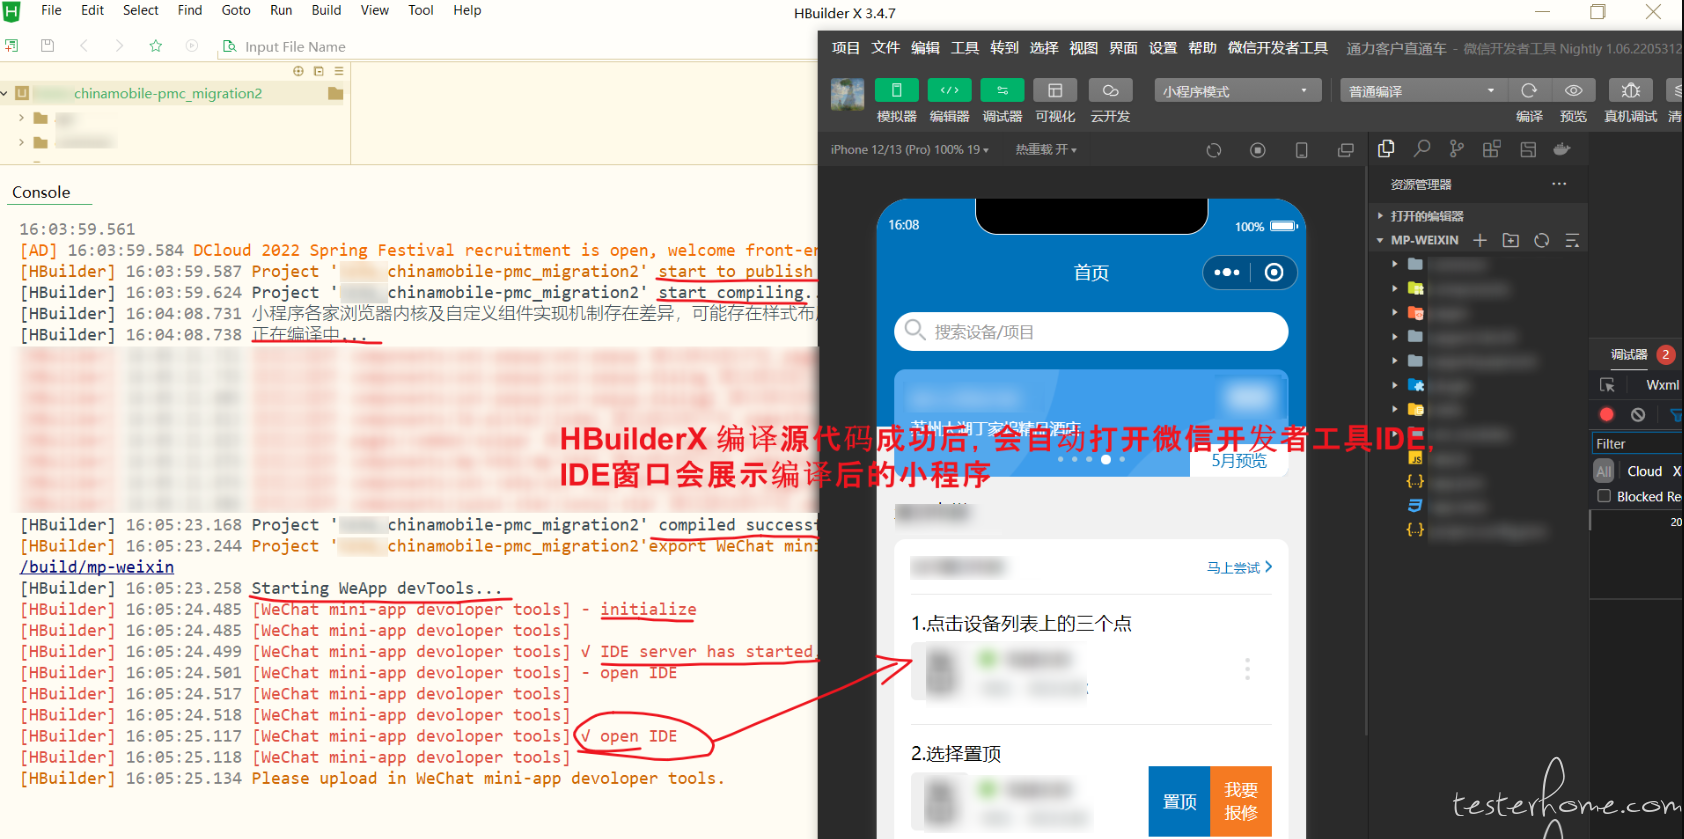This screenshot has height=839, width=1684.
Task: Click the simulator refresh icon
Action: [x=1214, y=150]
